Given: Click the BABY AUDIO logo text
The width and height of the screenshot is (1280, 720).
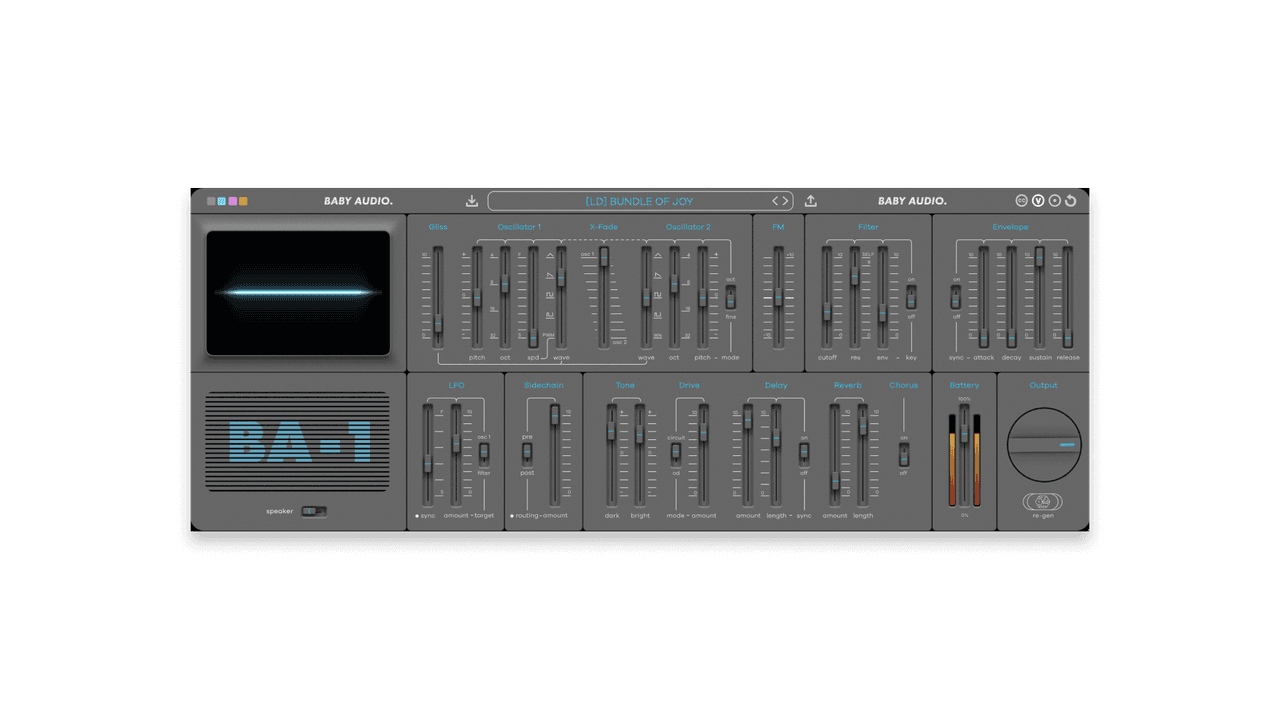Looking at the screenshot, I should (358, 200).
